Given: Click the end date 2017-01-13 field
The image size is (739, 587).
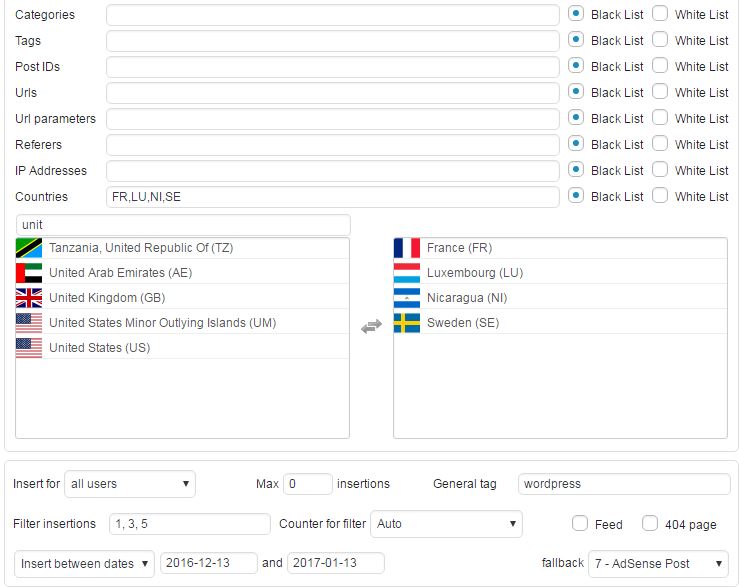Looking at the screenshot, I should point(336,563).
